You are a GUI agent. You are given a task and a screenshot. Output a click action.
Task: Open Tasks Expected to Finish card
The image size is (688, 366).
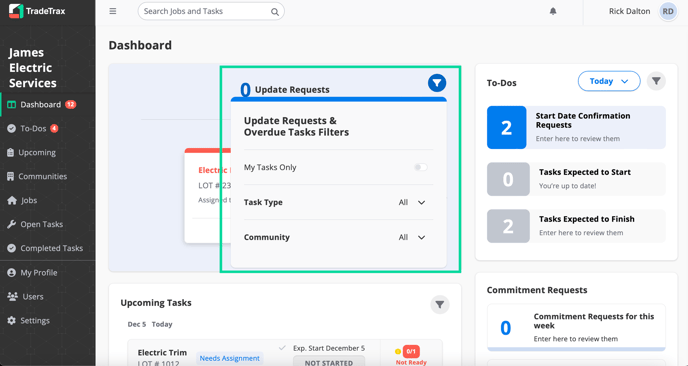pyautogui.click(x=576, y=226)
